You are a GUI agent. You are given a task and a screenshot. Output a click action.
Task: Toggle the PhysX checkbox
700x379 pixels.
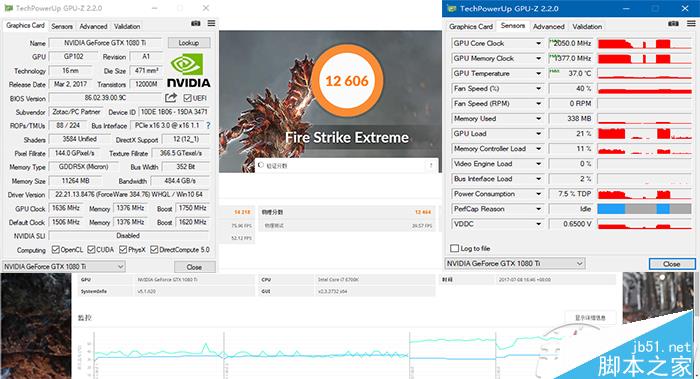[x=123, y=250]
